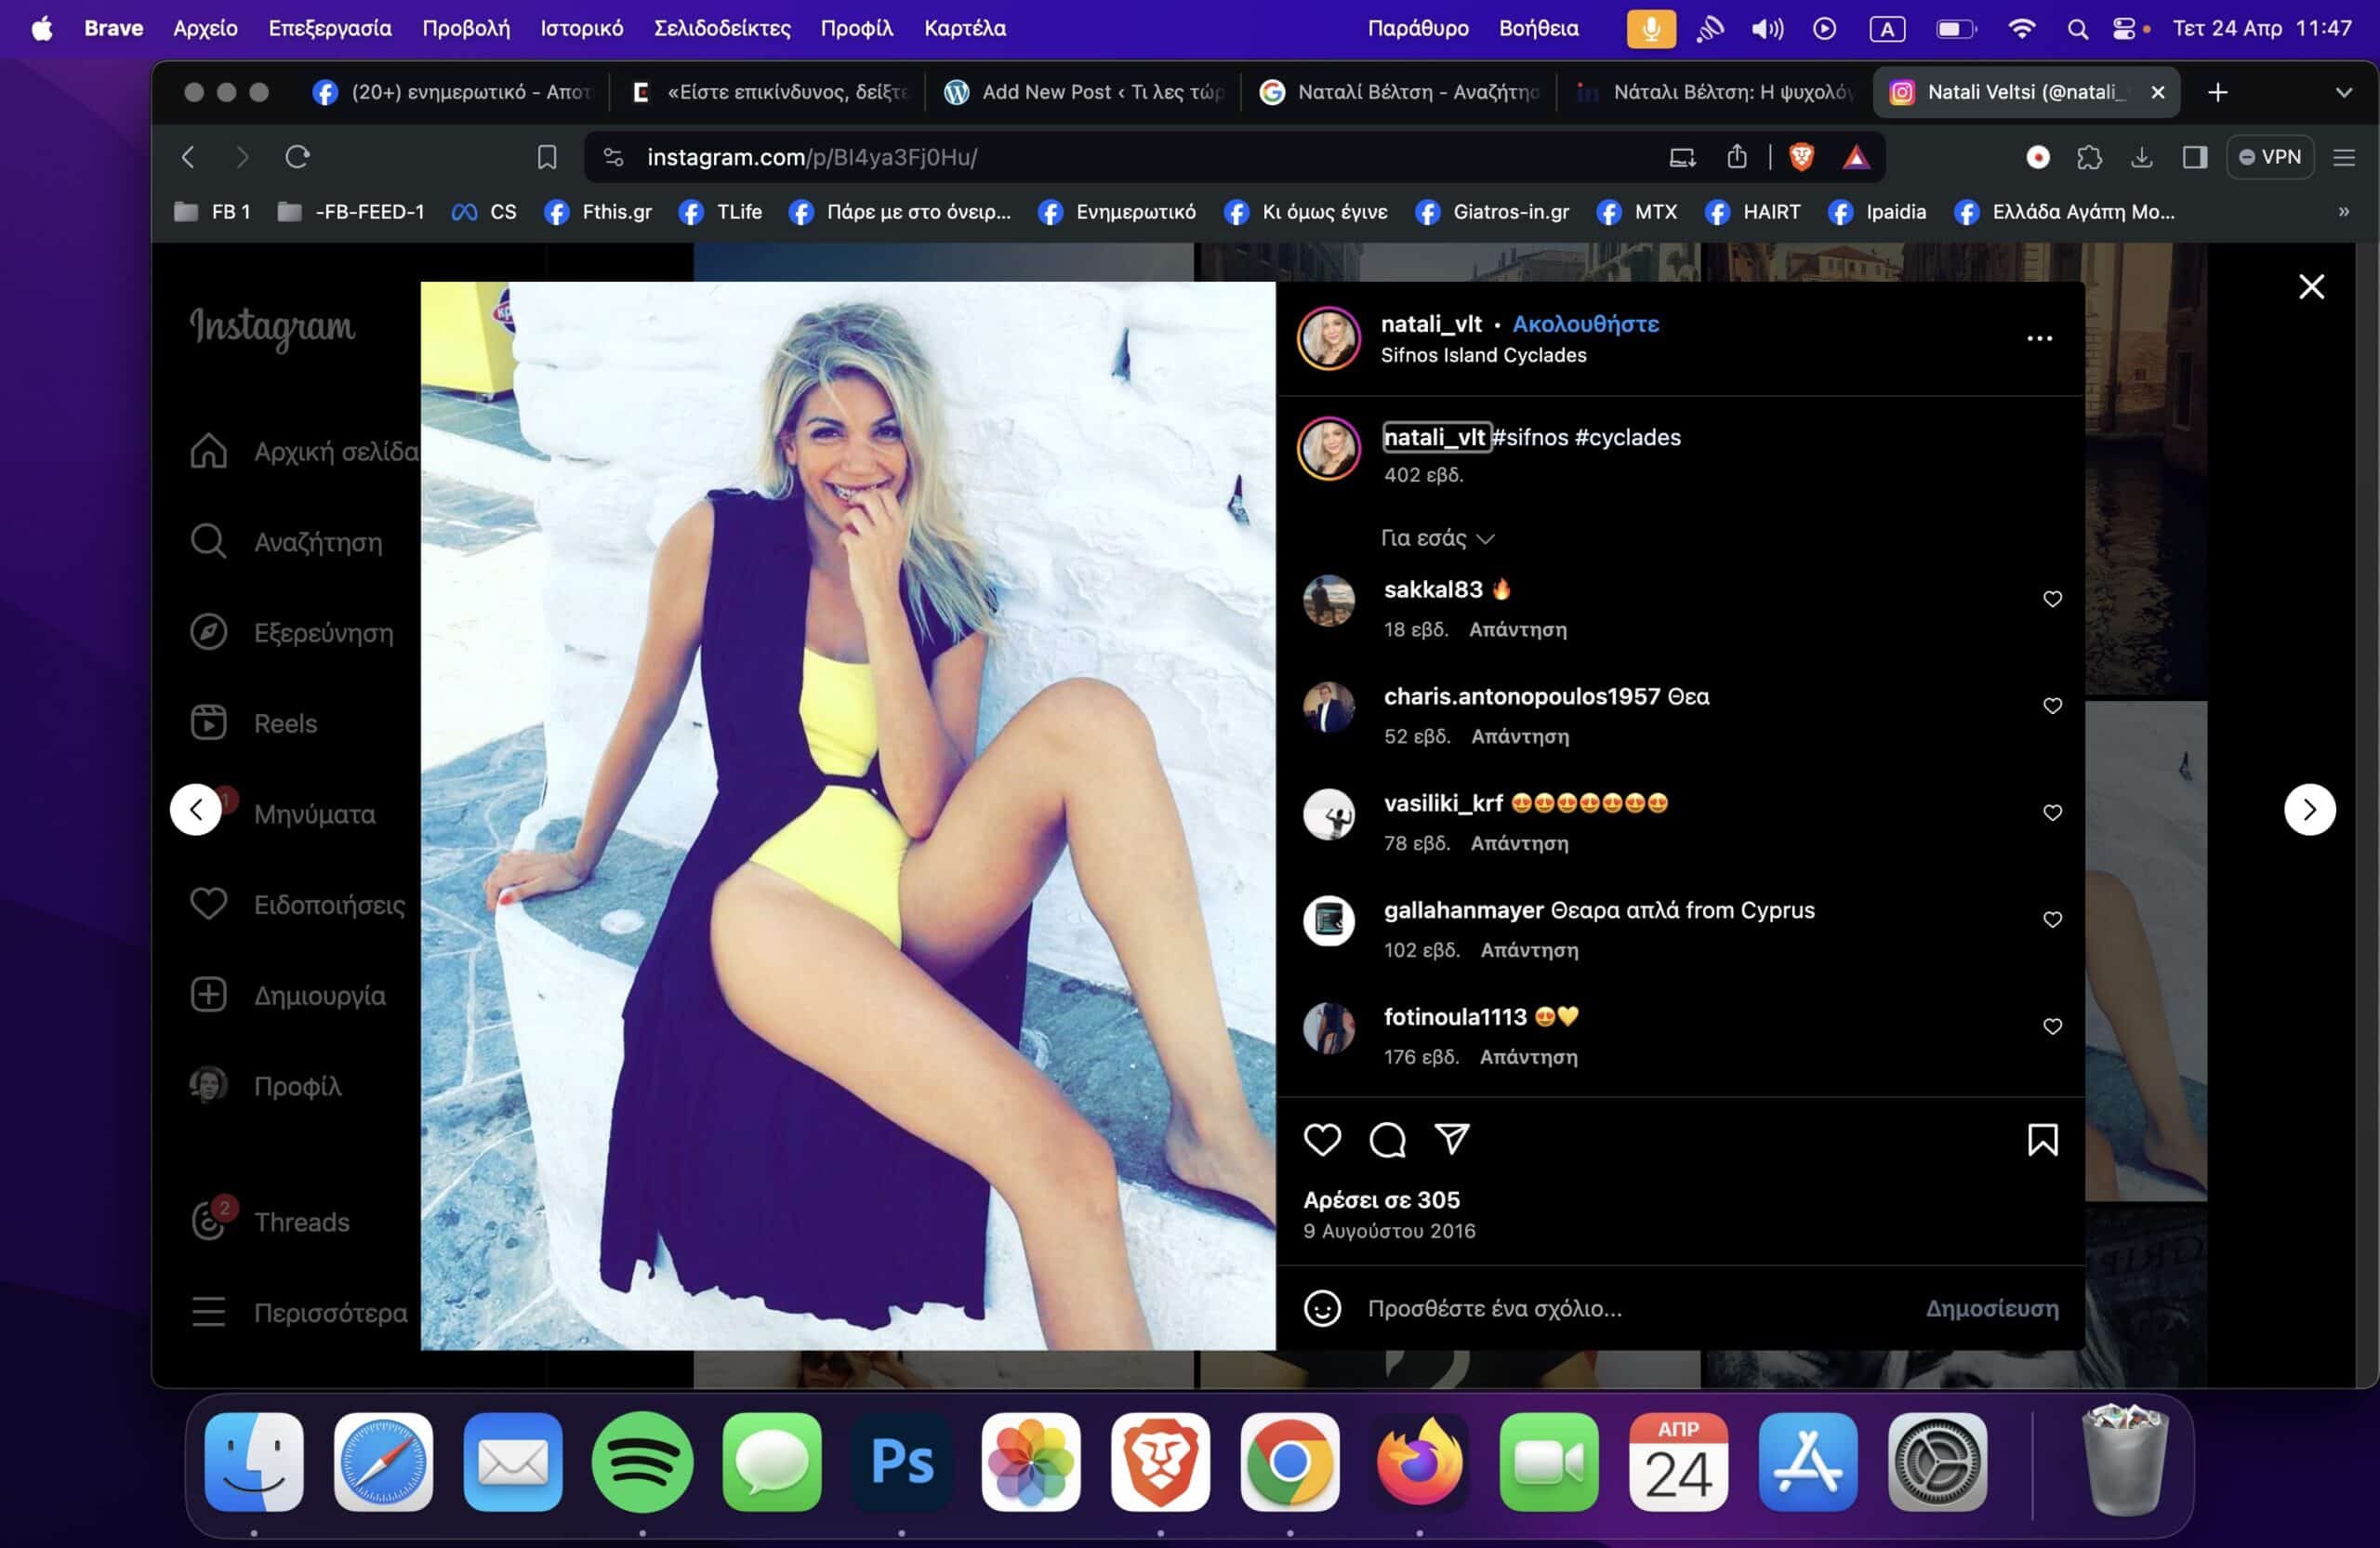Open natali_vlt username in post header
This screenshot has height=1548, width=2380.
pyautogui.click(x=1431, y=324)
